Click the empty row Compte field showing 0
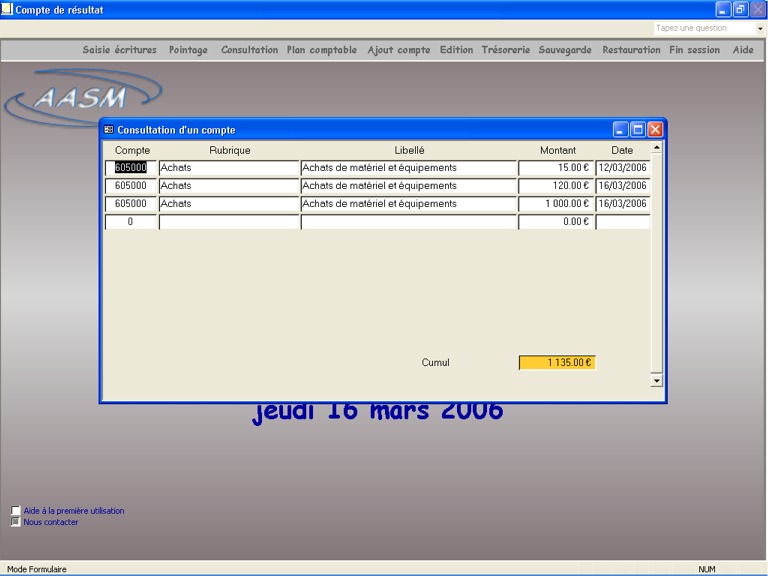The width and height of the screenshot is (768, 576). point(131,222)
